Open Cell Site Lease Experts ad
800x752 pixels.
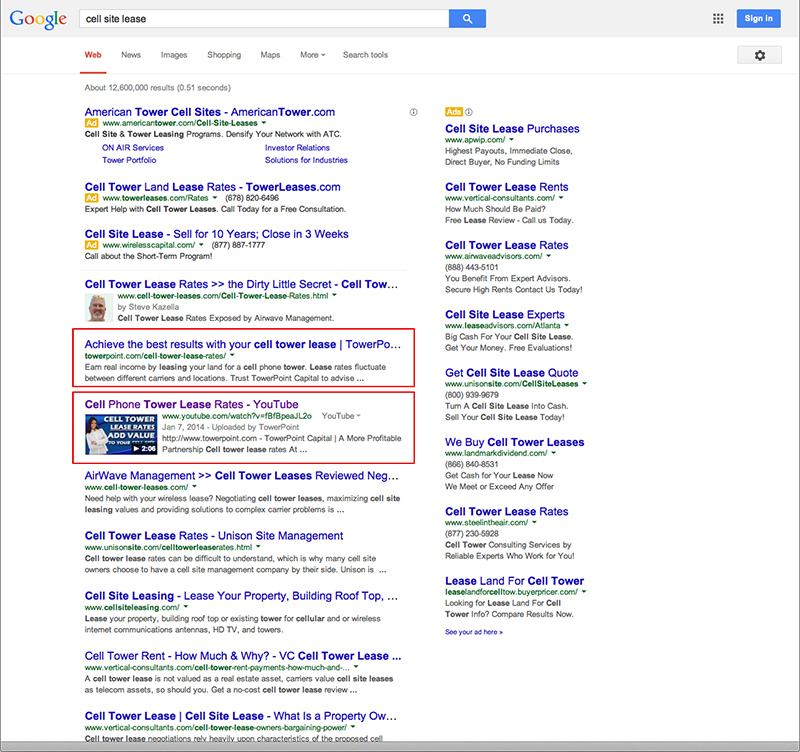click(505, 314)
